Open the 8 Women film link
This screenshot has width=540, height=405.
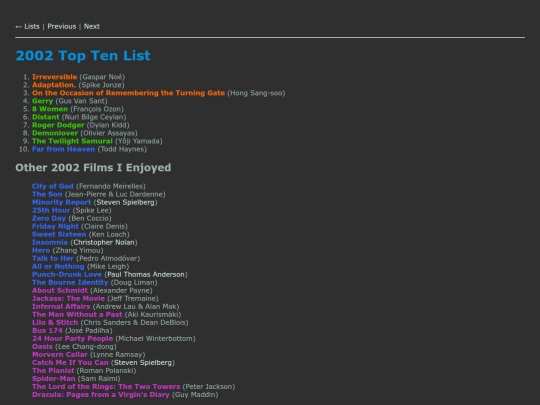pos(50,109)
